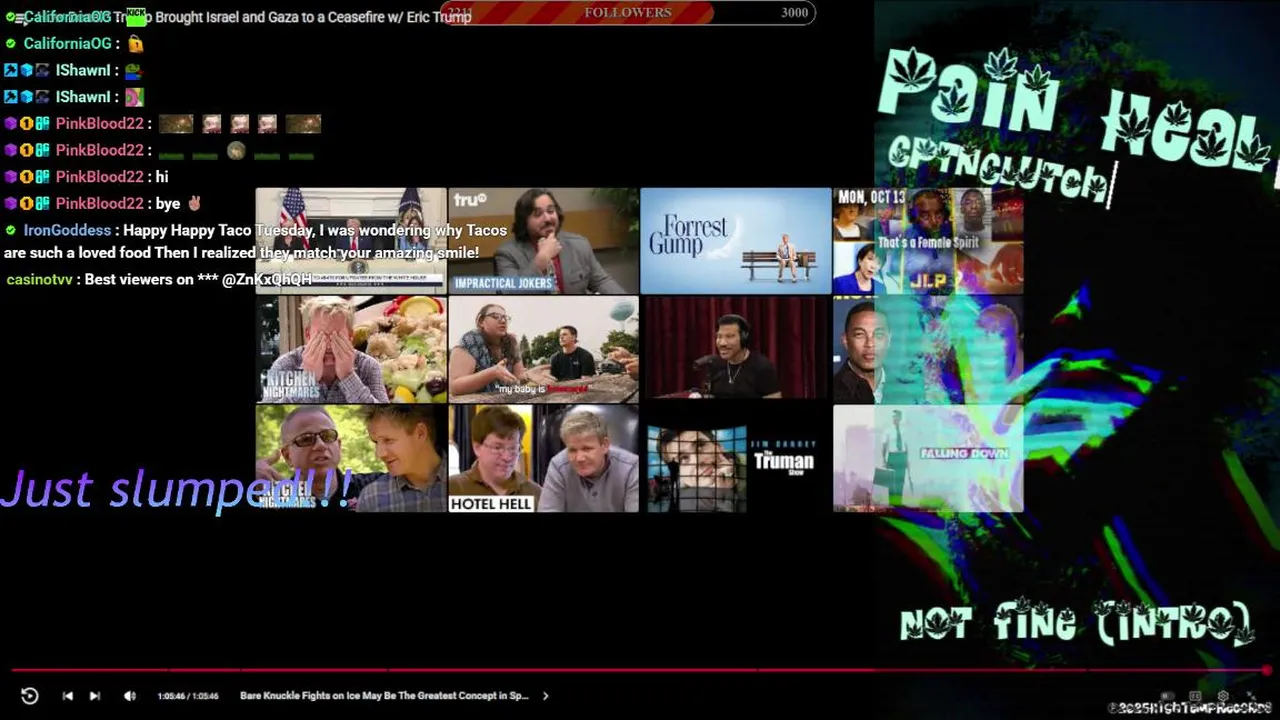Open the Impractical Jokers suggested video
The height and width of the screenshot is (720, 1280).
(543, 241)
